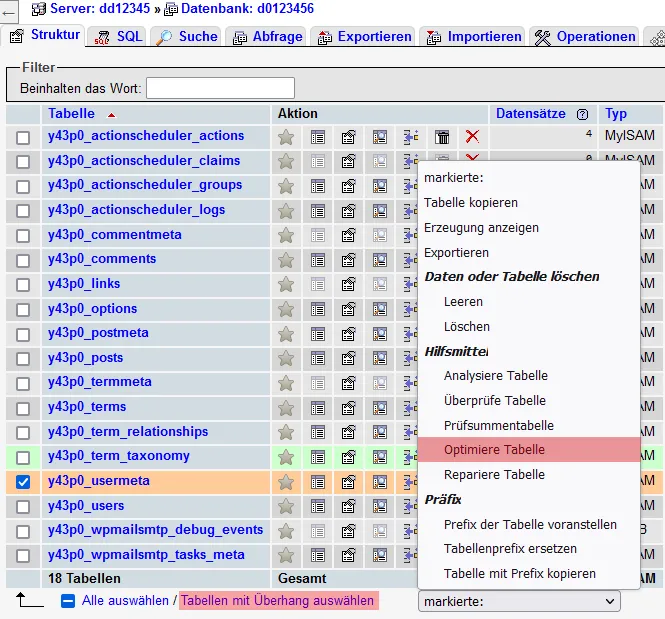Focus the 'Beinhalten das Wort' filter field
The width and height of the screenshot is (665, 619).
[220, 88]
